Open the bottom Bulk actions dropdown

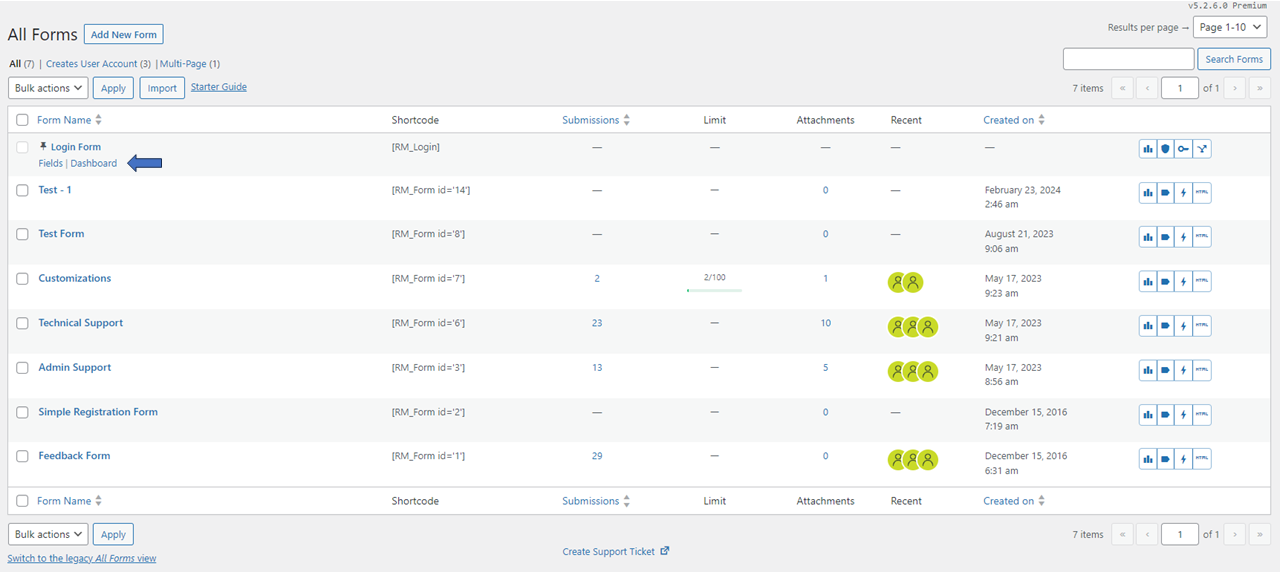[x=48, y=534]
